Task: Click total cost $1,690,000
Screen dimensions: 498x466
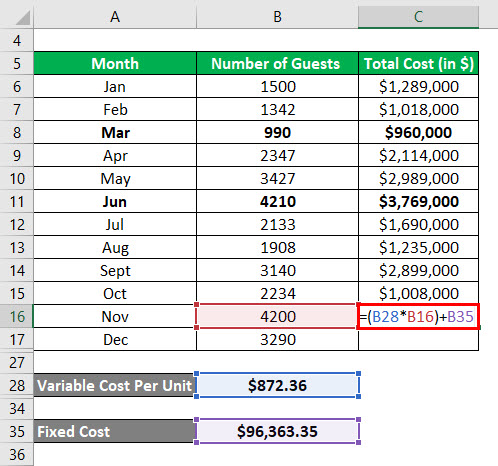Action: tap(418, 224)
